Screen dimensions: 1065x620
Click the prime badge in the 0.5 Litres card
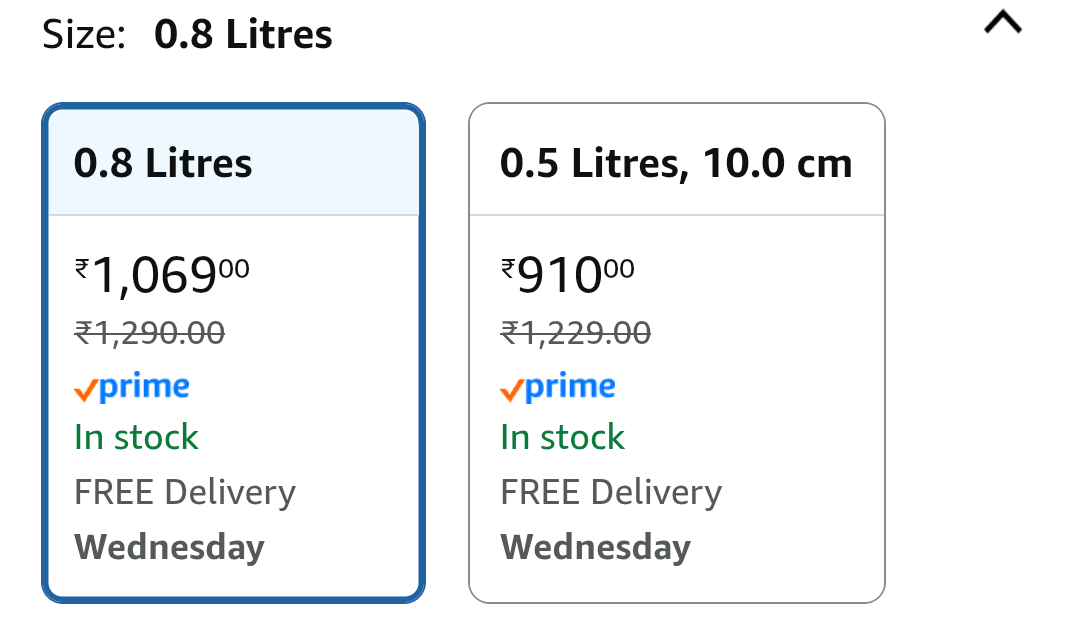coord(558,387)
